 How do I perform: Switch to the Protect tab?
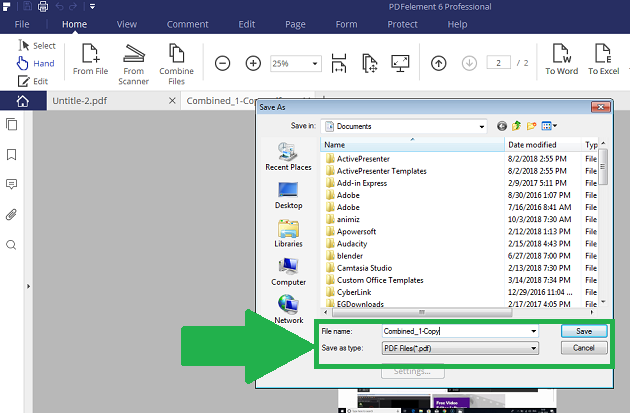coord(402,24)
